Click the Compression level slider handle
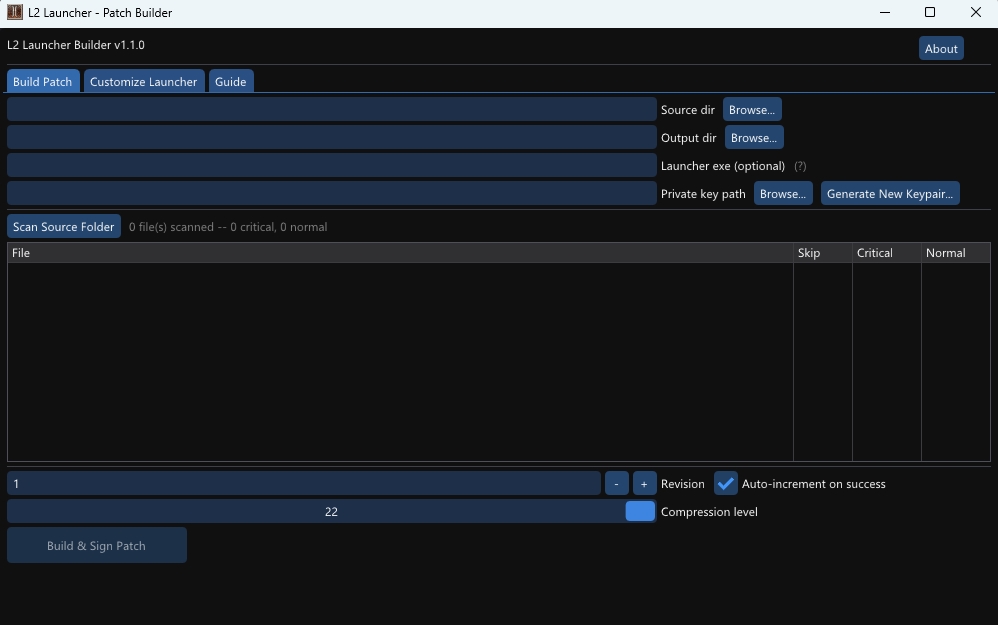This screenshot has height=625, width=998. tap(640, 511)
